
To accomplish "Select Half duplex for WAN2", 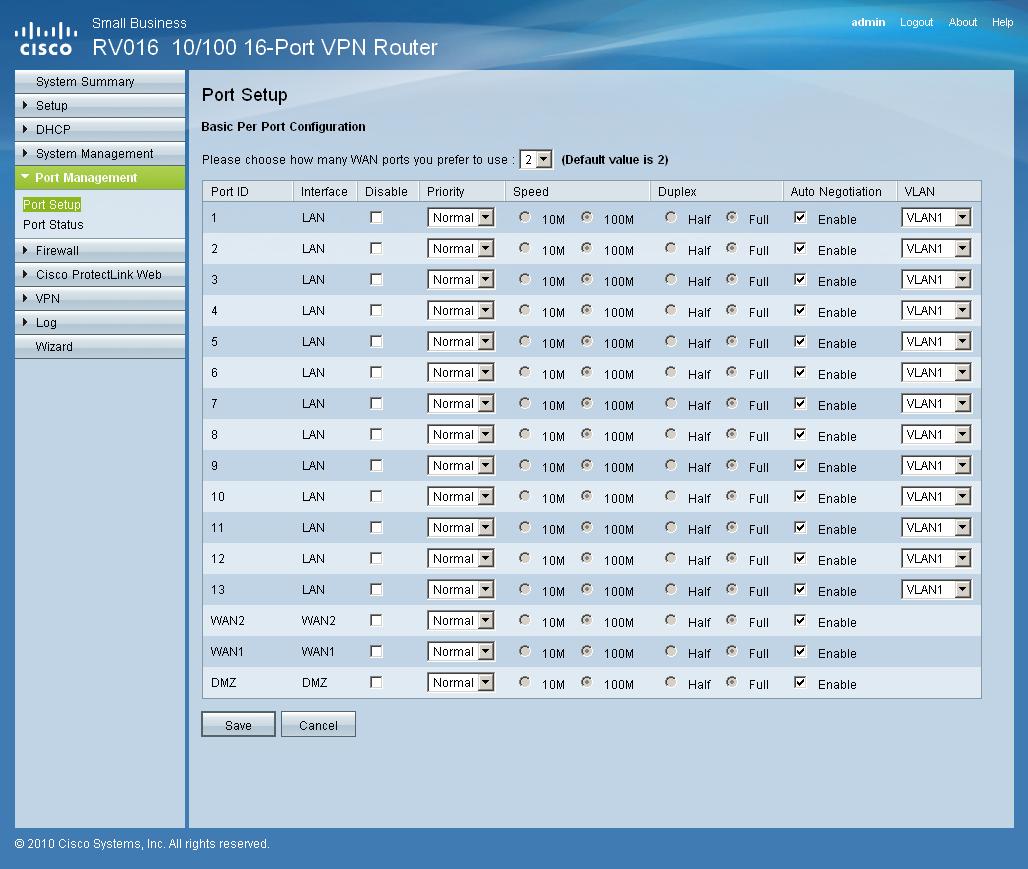I will click(671, 620).
